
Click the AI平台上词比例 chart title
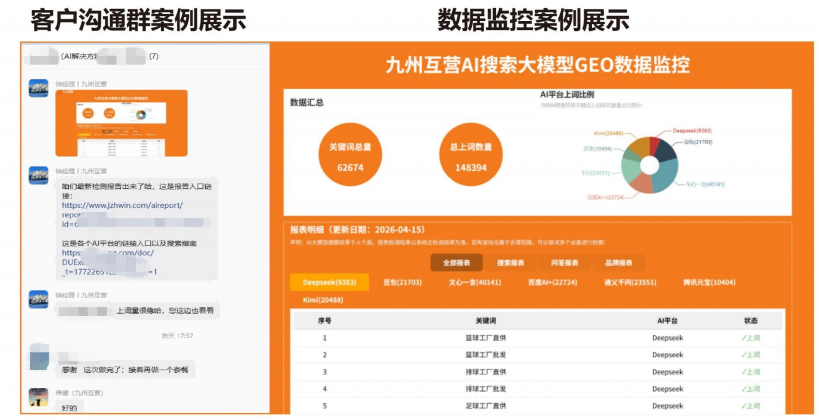pos(567,95)
